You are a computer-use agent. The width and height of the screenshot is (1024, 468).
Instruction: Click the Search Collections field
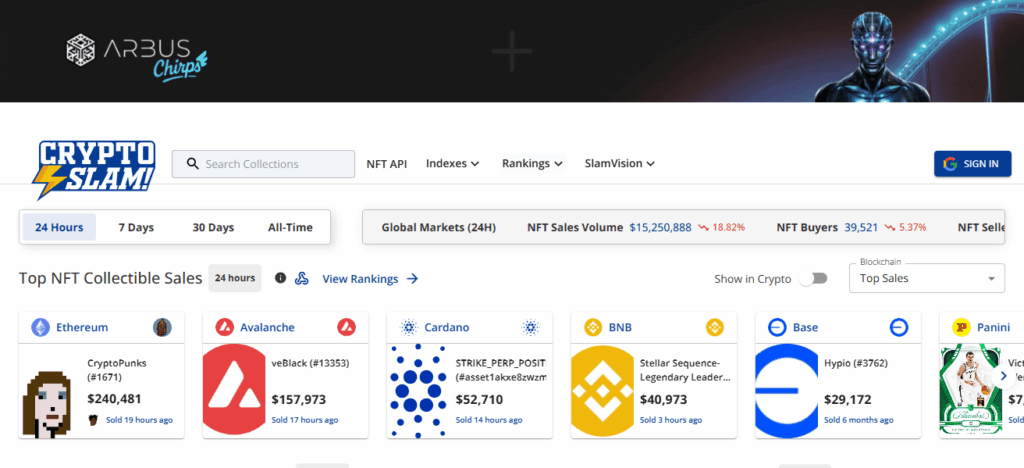pos(263,164)
